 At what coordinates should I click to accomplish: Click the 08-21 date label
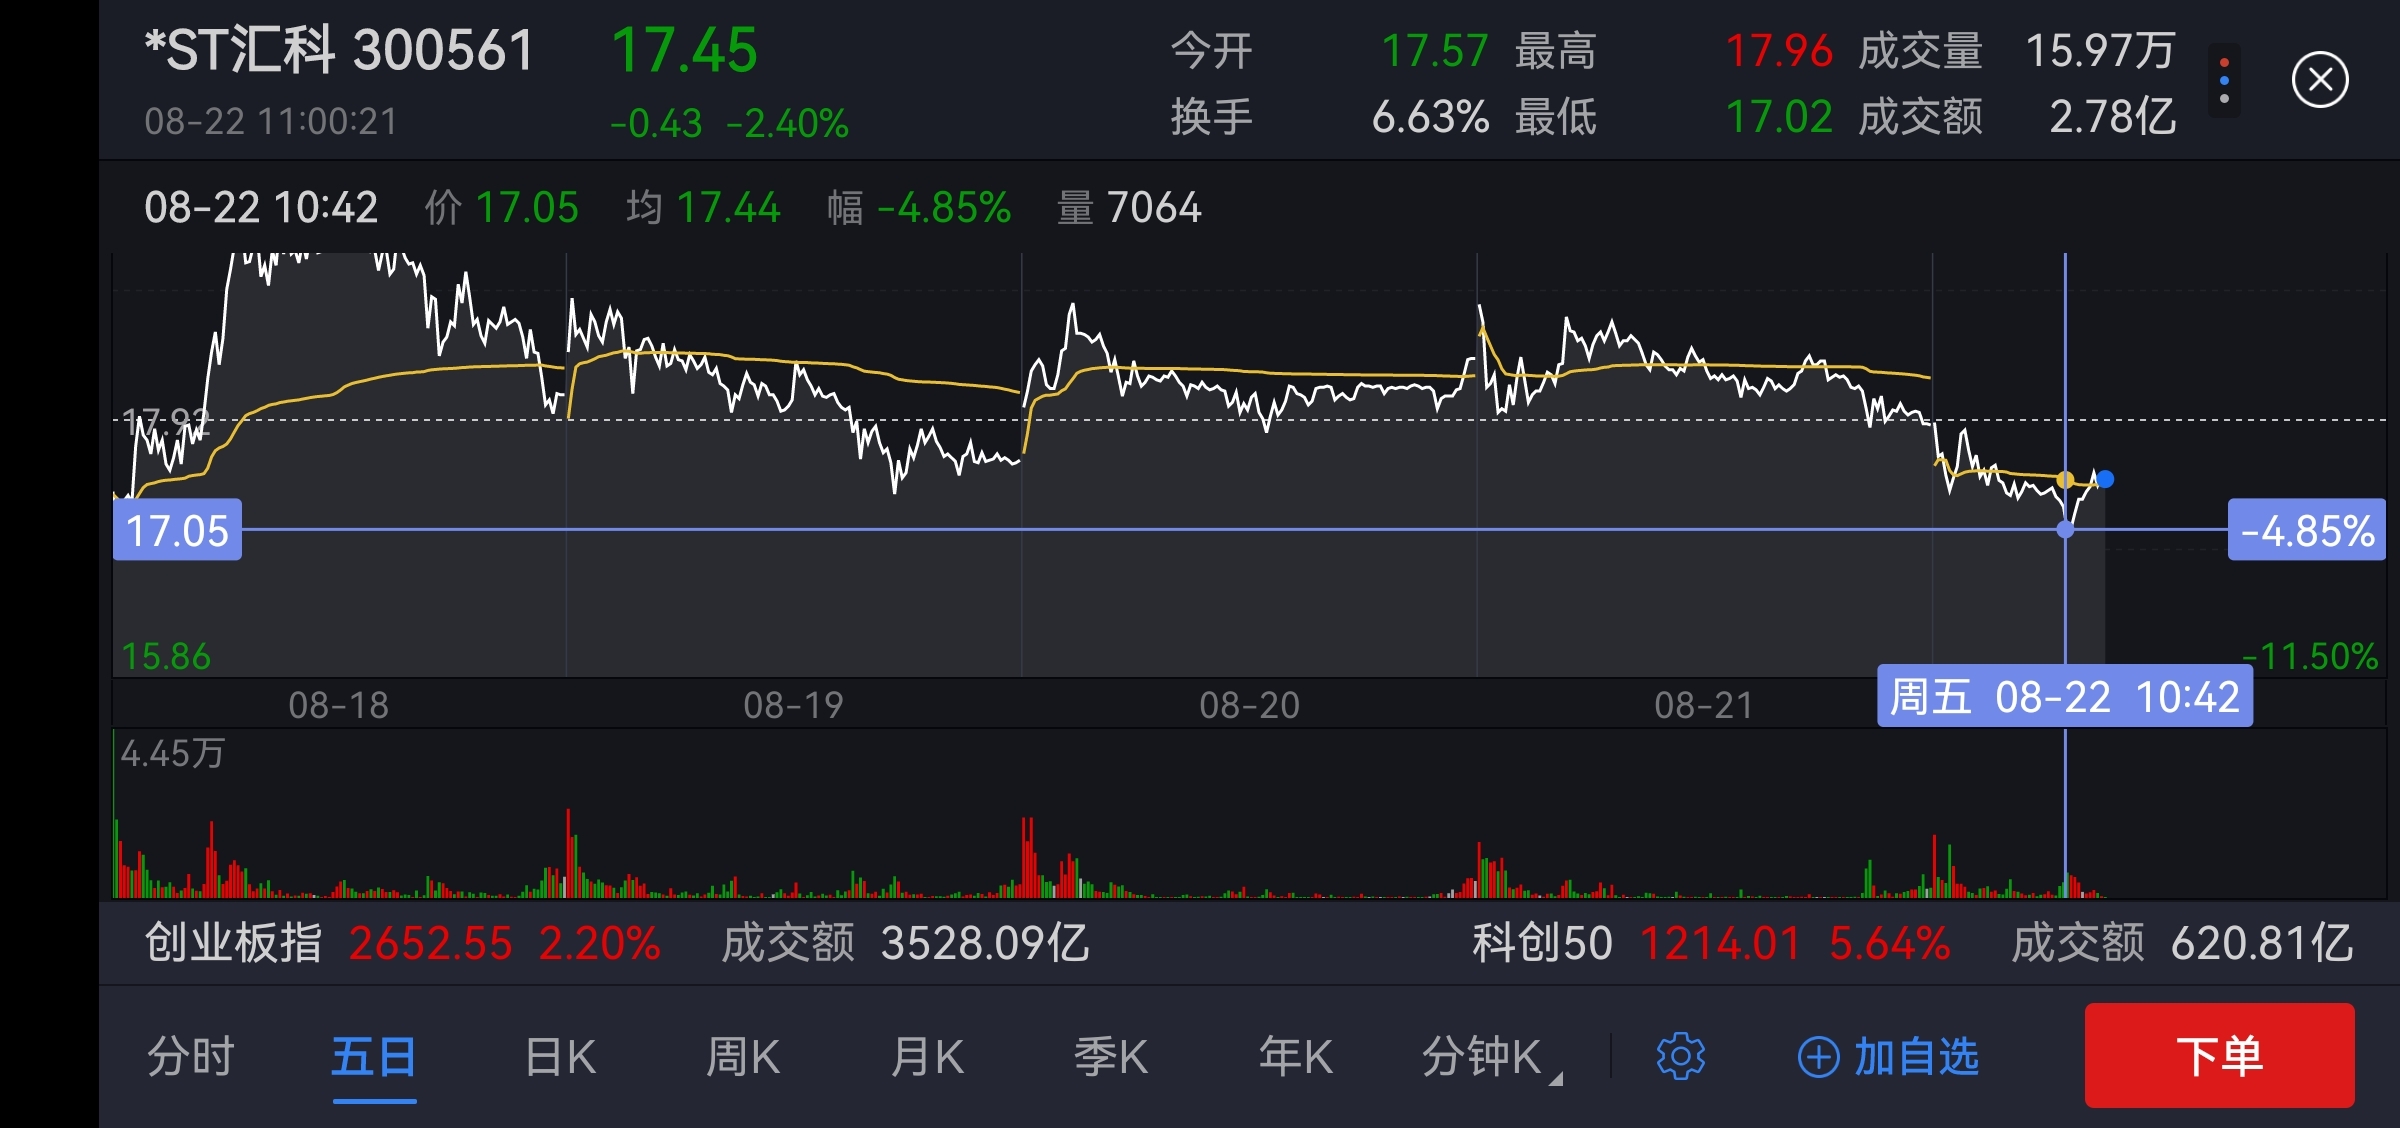point(1704,705)
